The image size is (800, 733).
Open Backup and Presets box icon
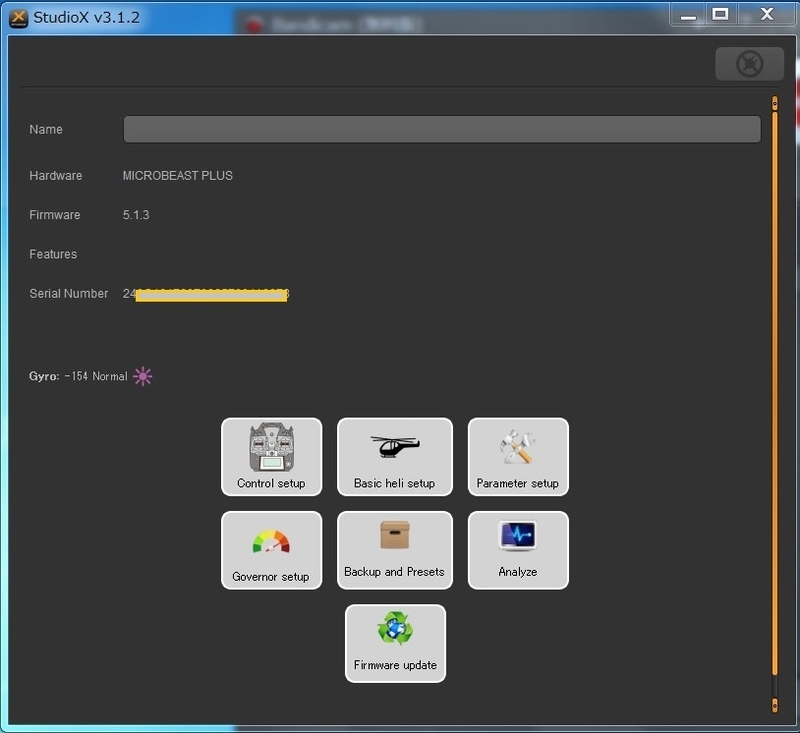click(394, 550)
